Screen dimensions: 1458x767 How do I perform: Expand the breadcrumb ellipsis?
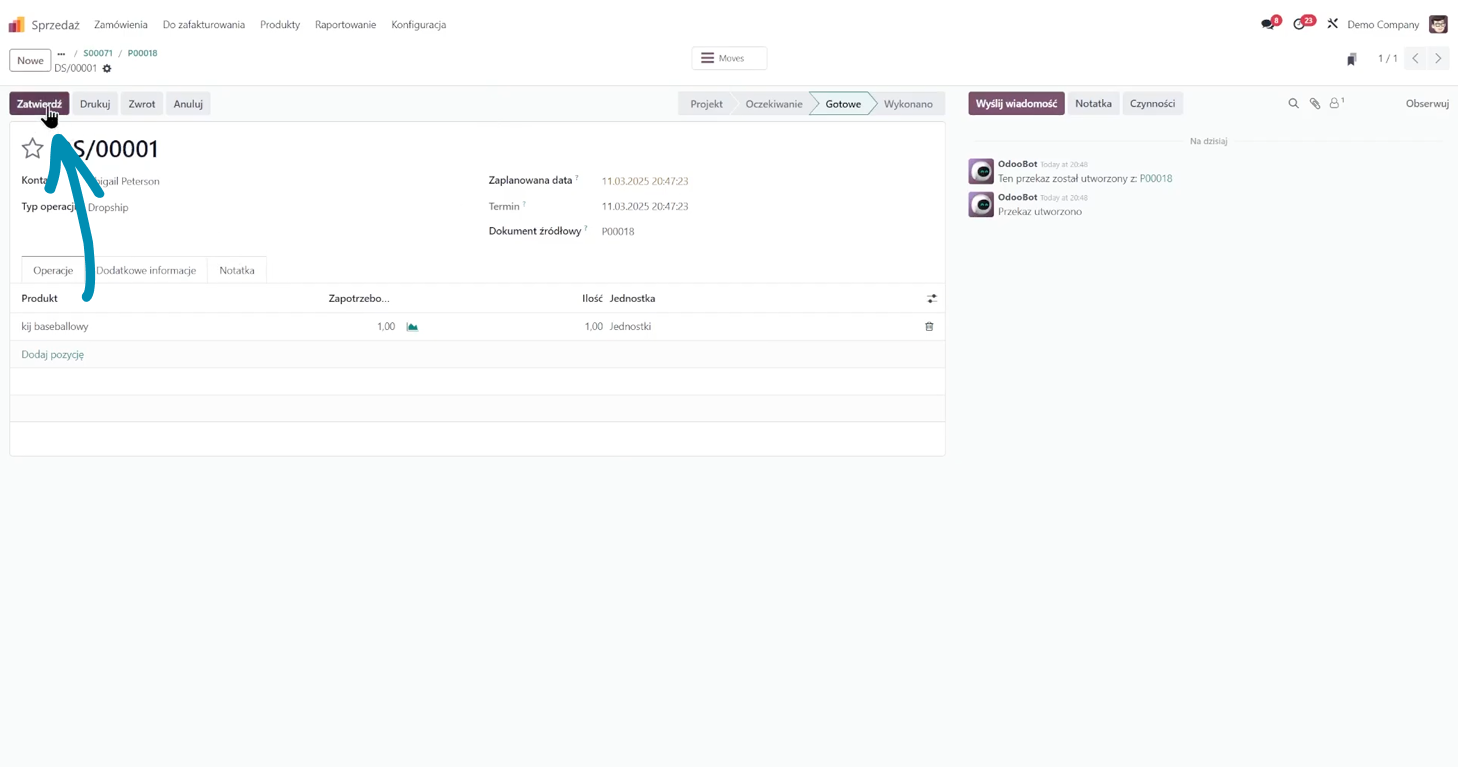pyautogui.click(x=61, y=54)
